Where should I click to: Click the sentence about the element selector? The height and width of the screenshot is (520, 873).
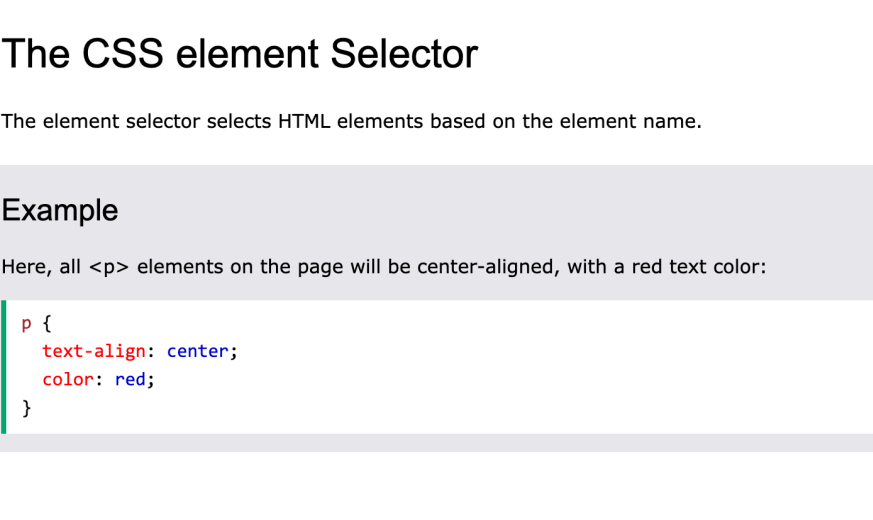351,121
